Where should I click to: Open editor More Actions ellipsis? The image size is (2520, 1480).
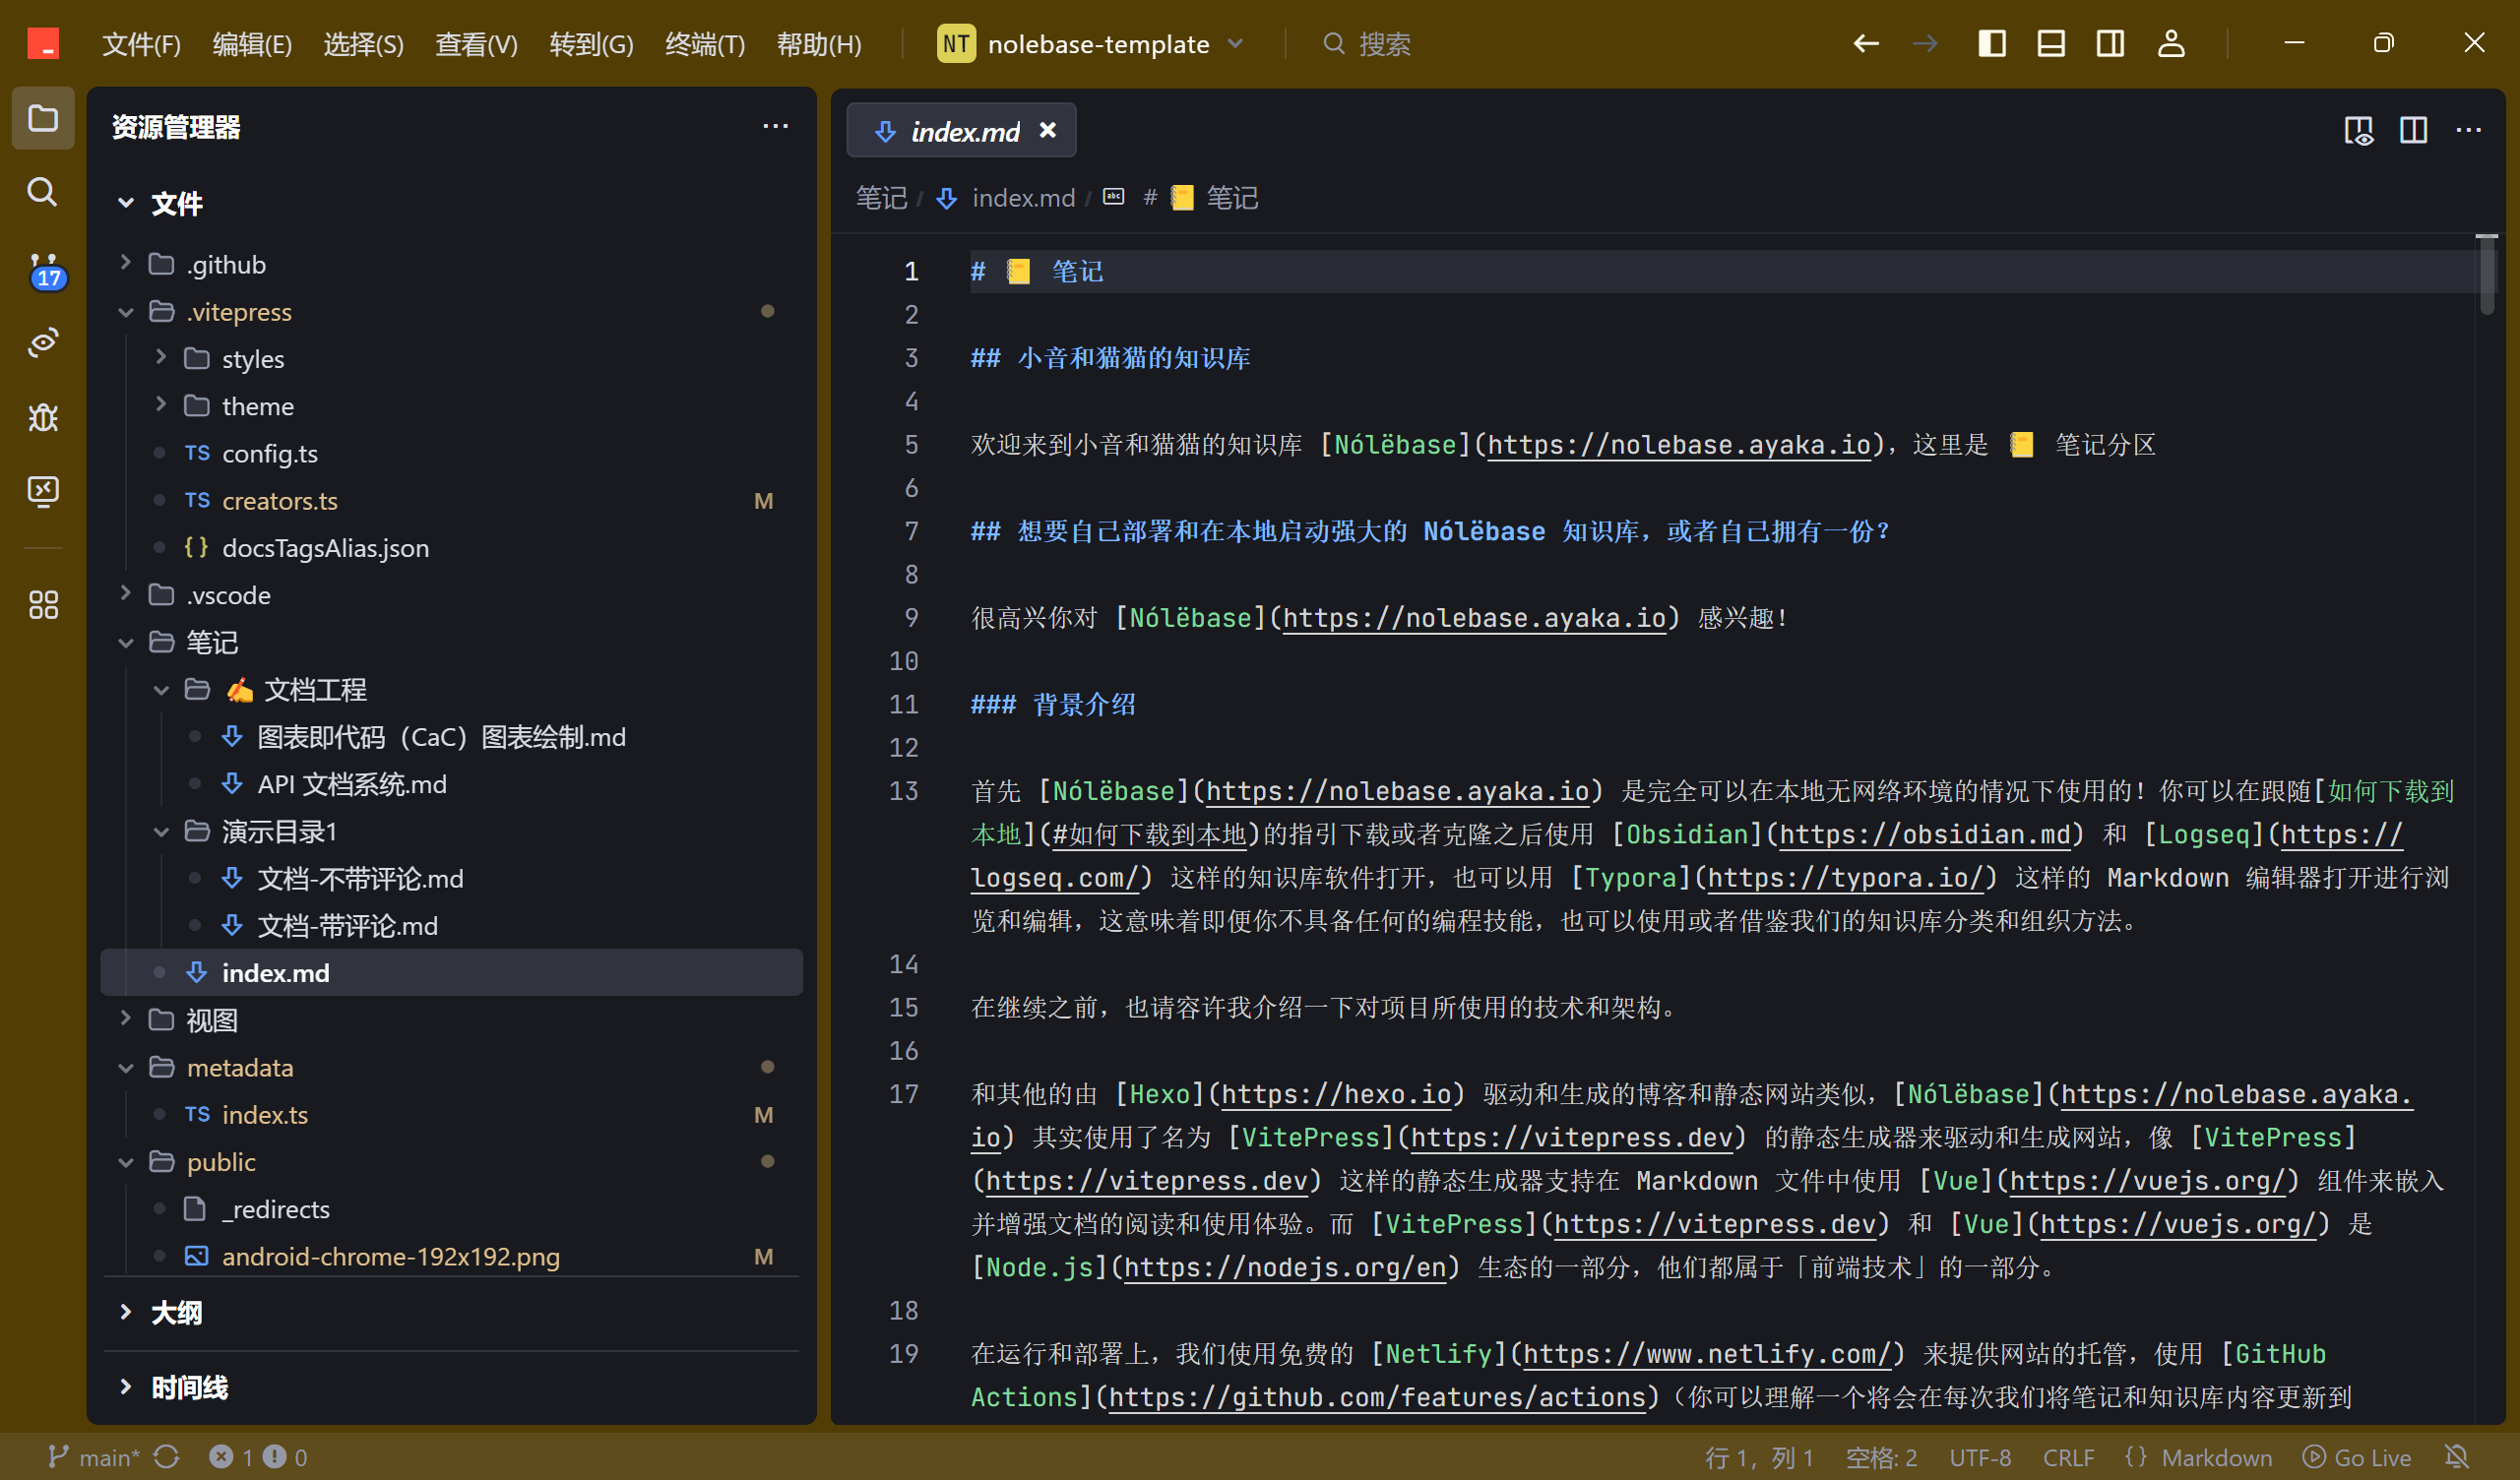pyautogui.click(x=2468, y=130)
